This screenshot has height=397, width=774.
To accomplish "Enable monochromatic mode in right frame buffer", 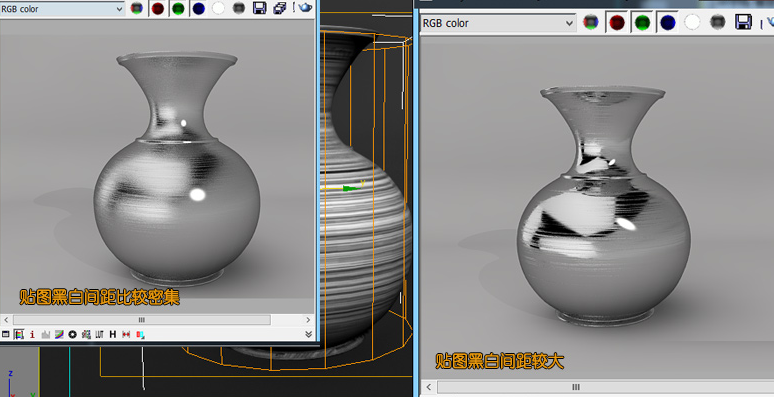I will coord(718,22).
